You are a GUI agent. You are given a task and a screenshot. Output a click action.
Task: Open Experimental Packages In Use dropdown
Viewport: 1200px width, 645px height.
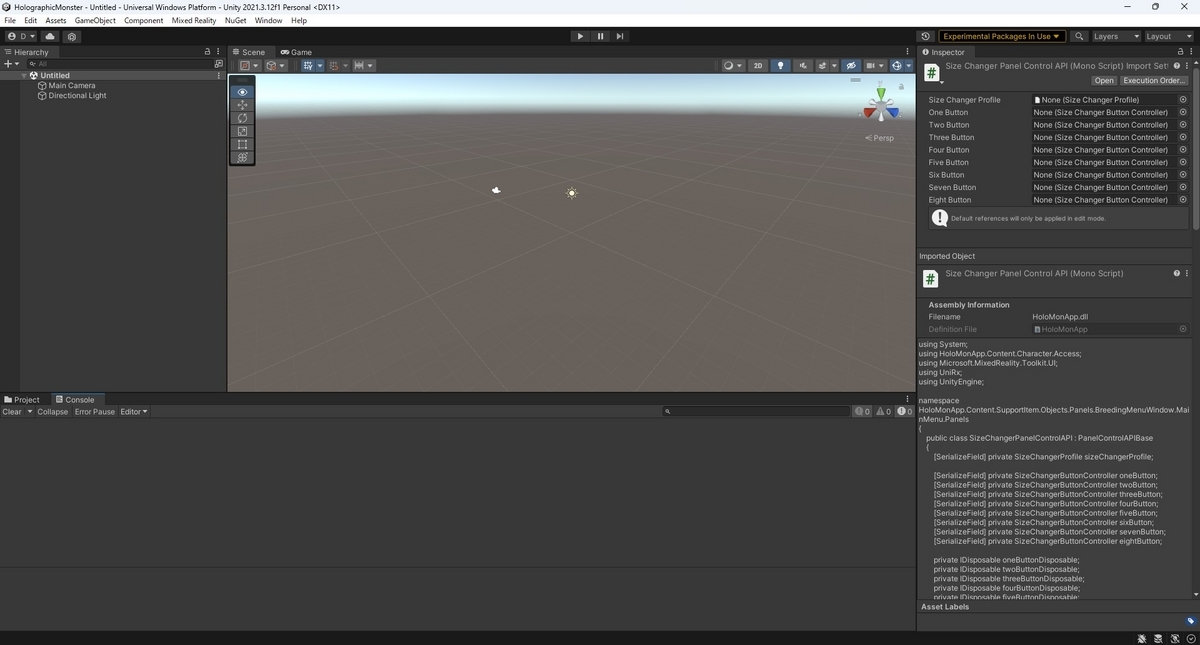coord(1002,36)
